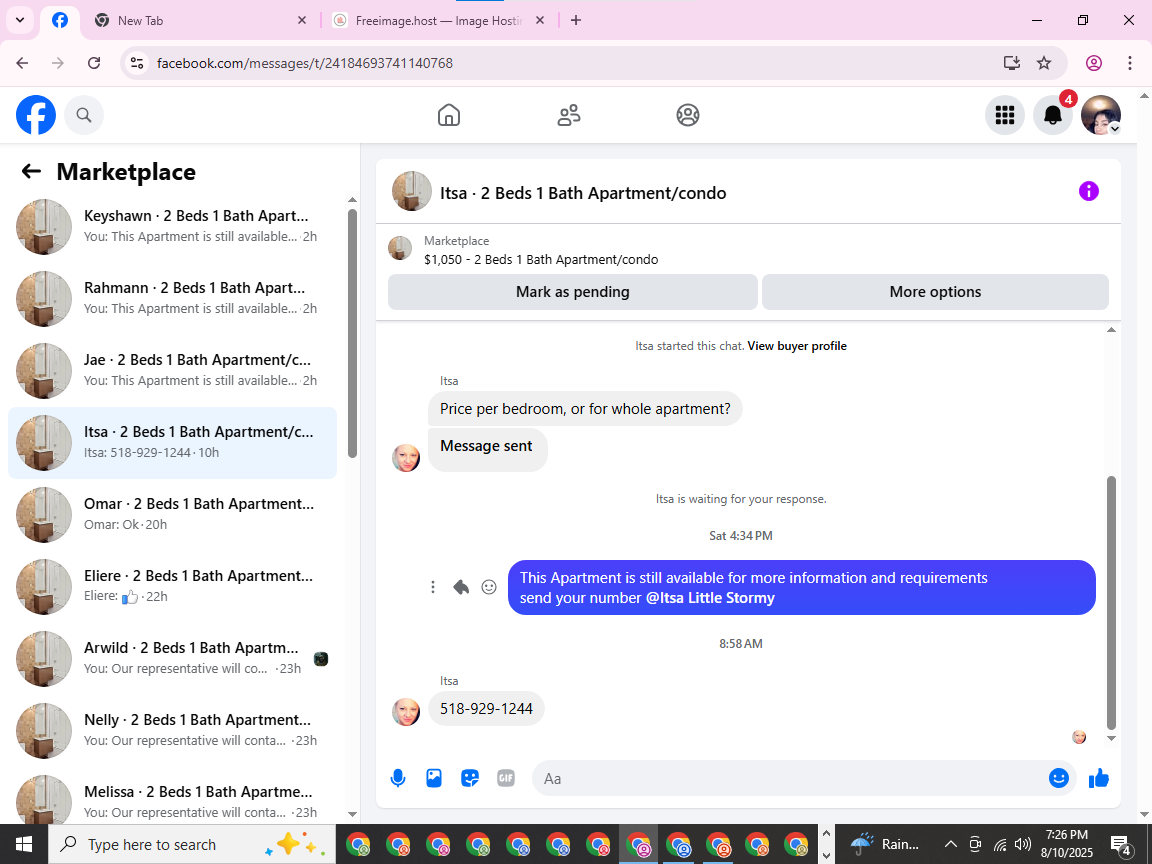This screenshot has height=864, width=1152.
Task: Click the @Itsa Little Stormy mention
Action: pyautogui.click(x=710, y=598)
